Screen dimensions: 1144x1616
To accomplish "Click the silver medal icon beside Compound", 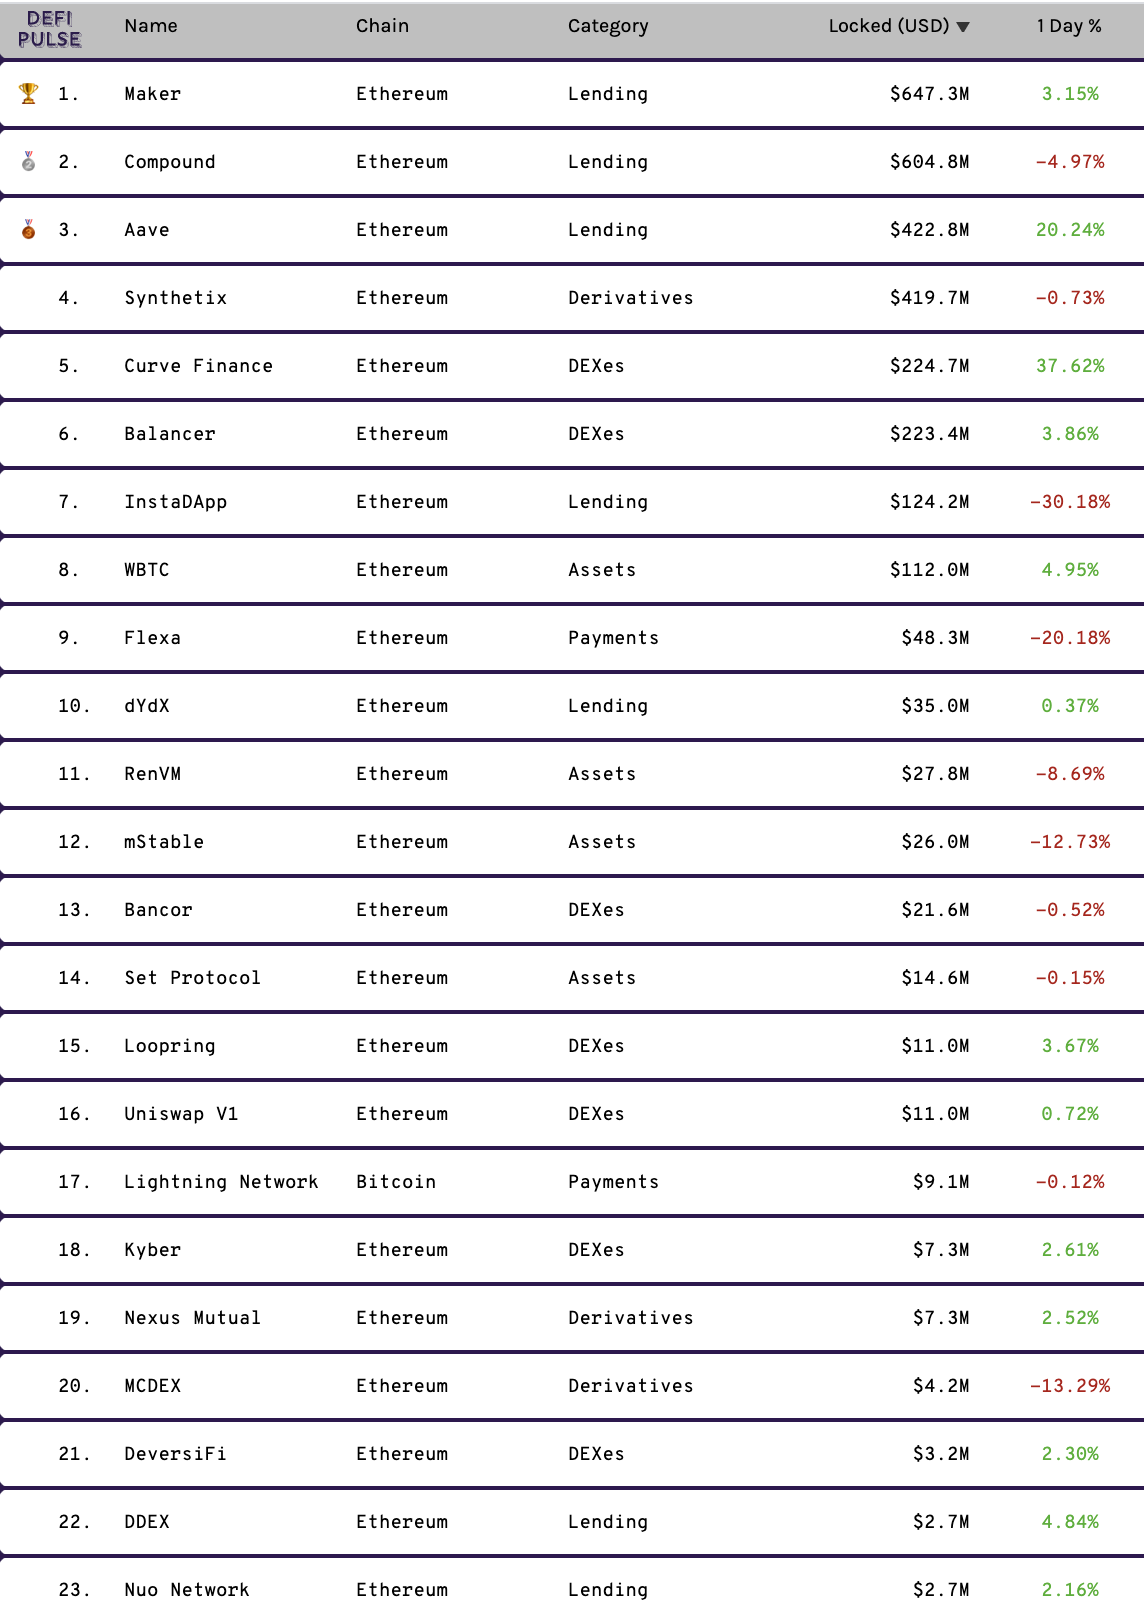I will coord(29,161).
